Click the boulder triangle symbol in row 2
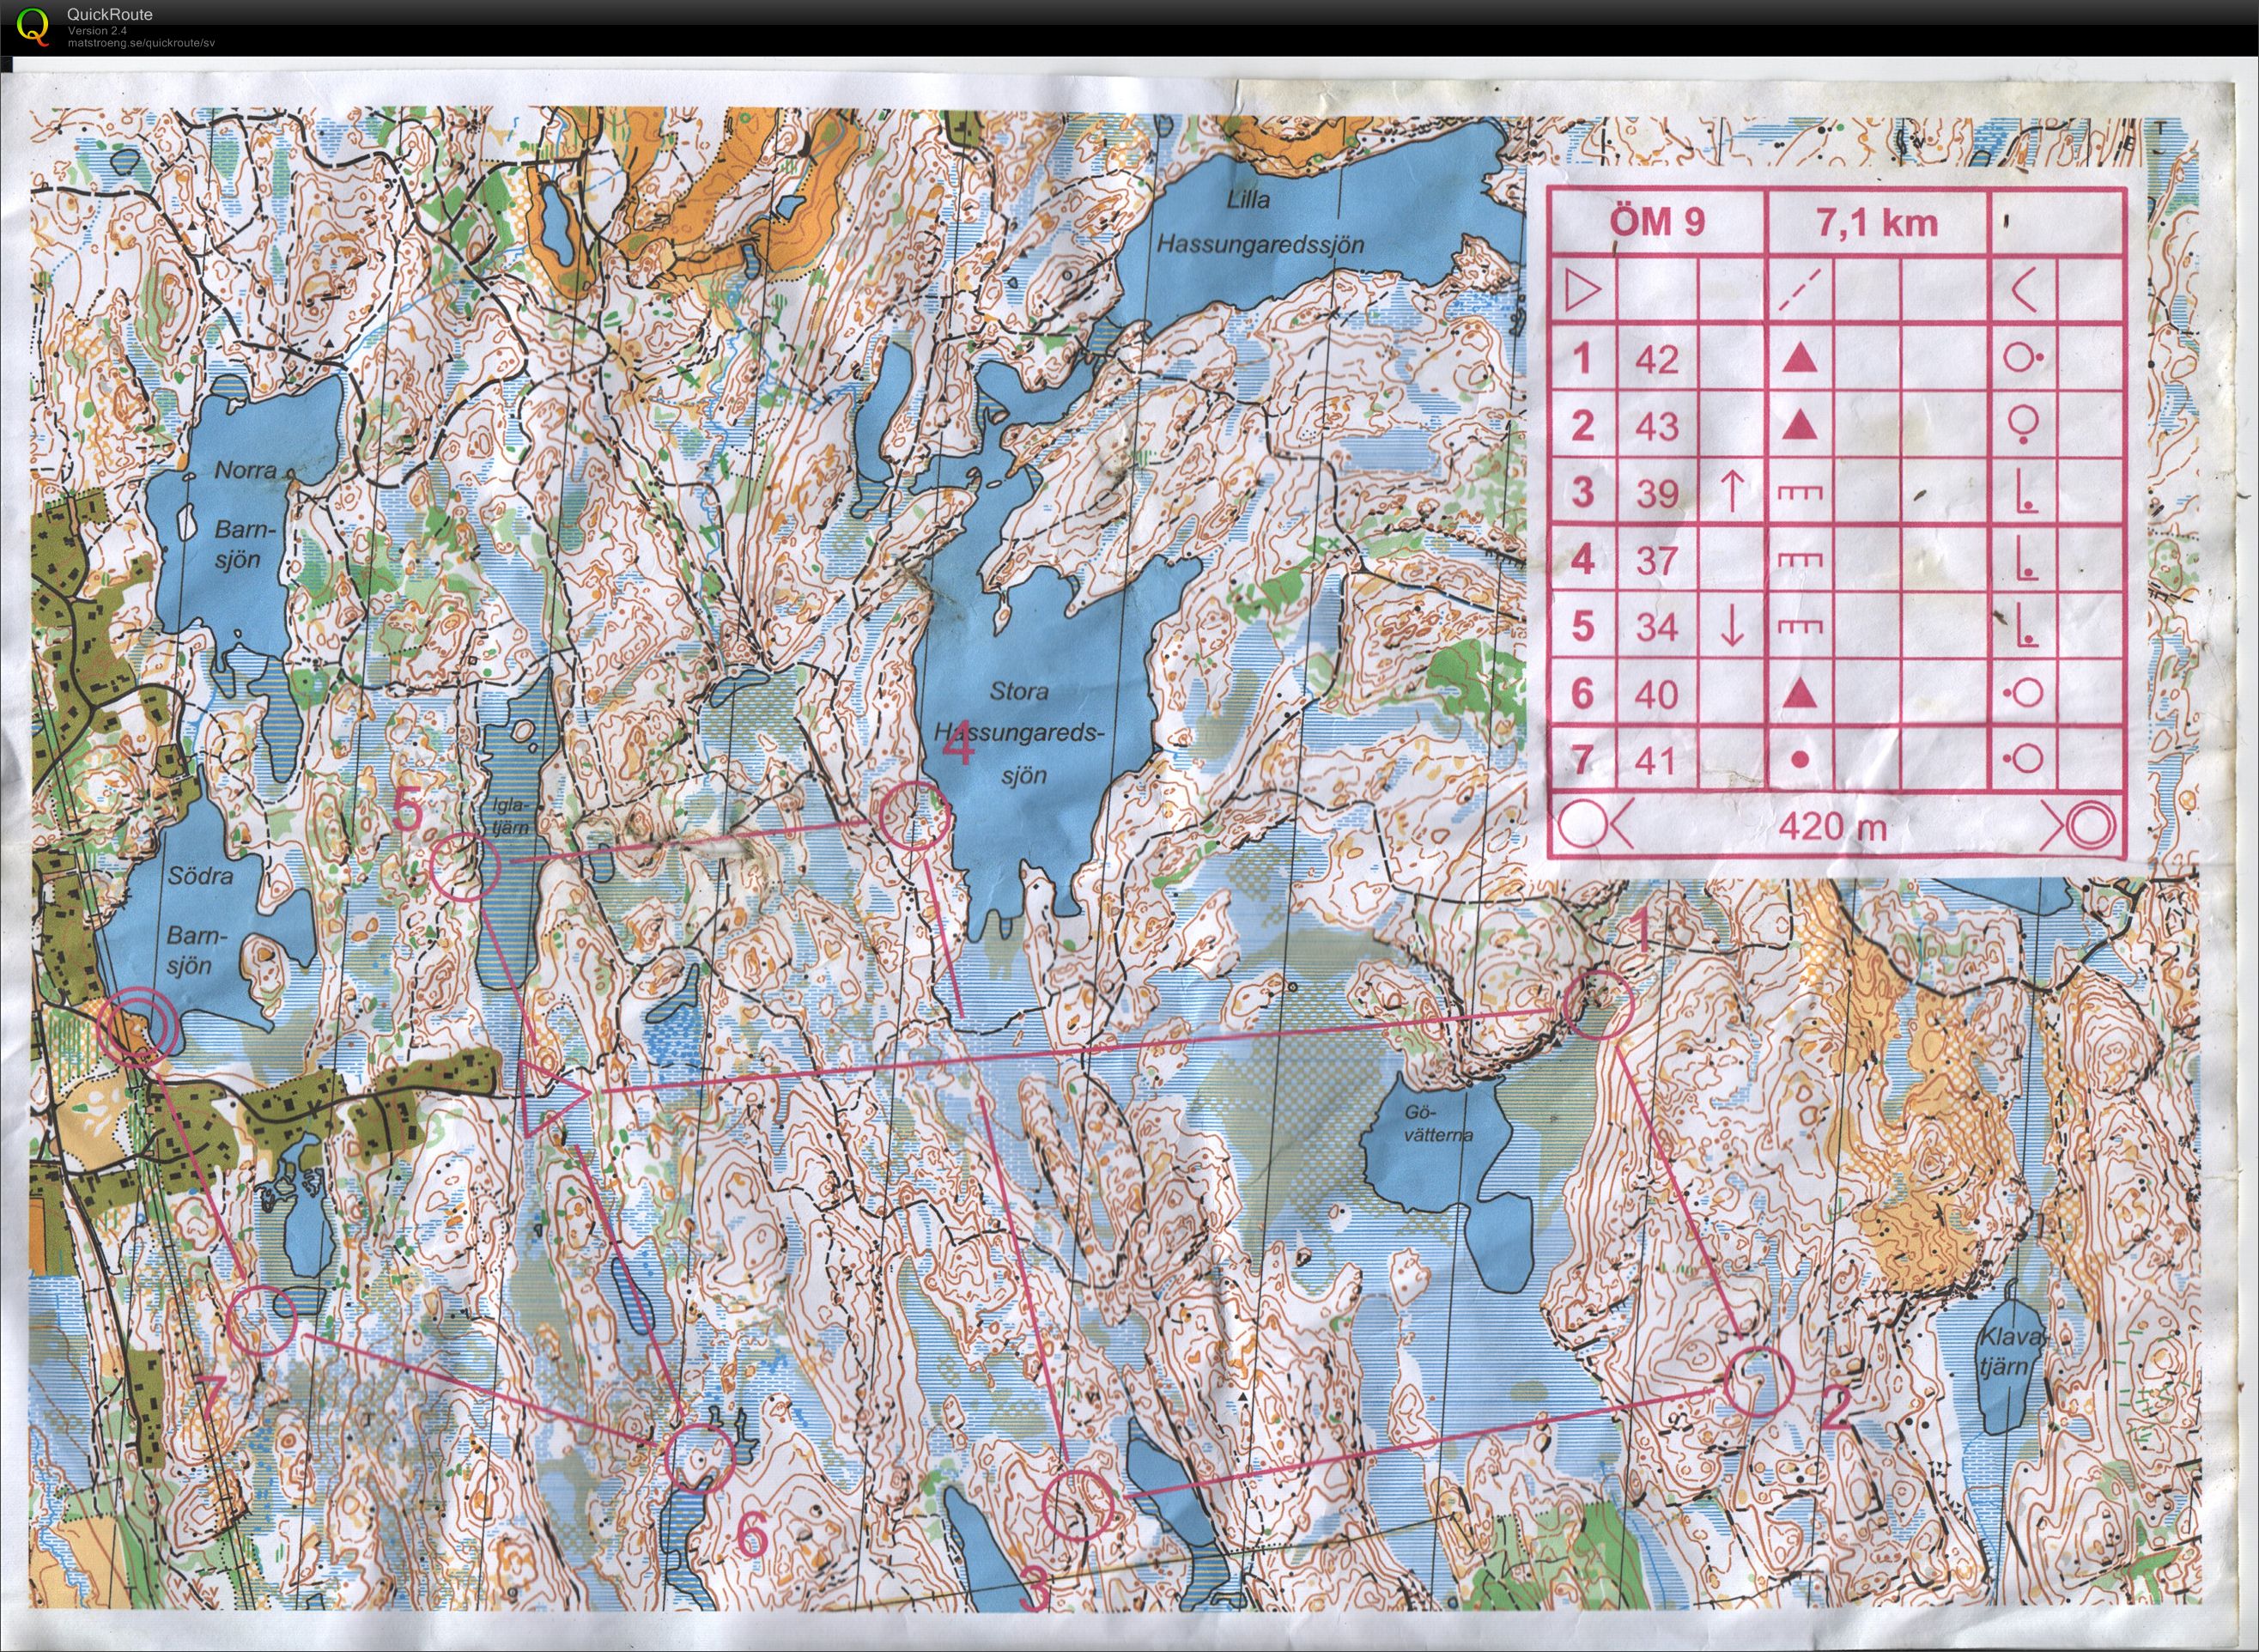This screenshot has height=1652, width=2259. click(1800, 425)
